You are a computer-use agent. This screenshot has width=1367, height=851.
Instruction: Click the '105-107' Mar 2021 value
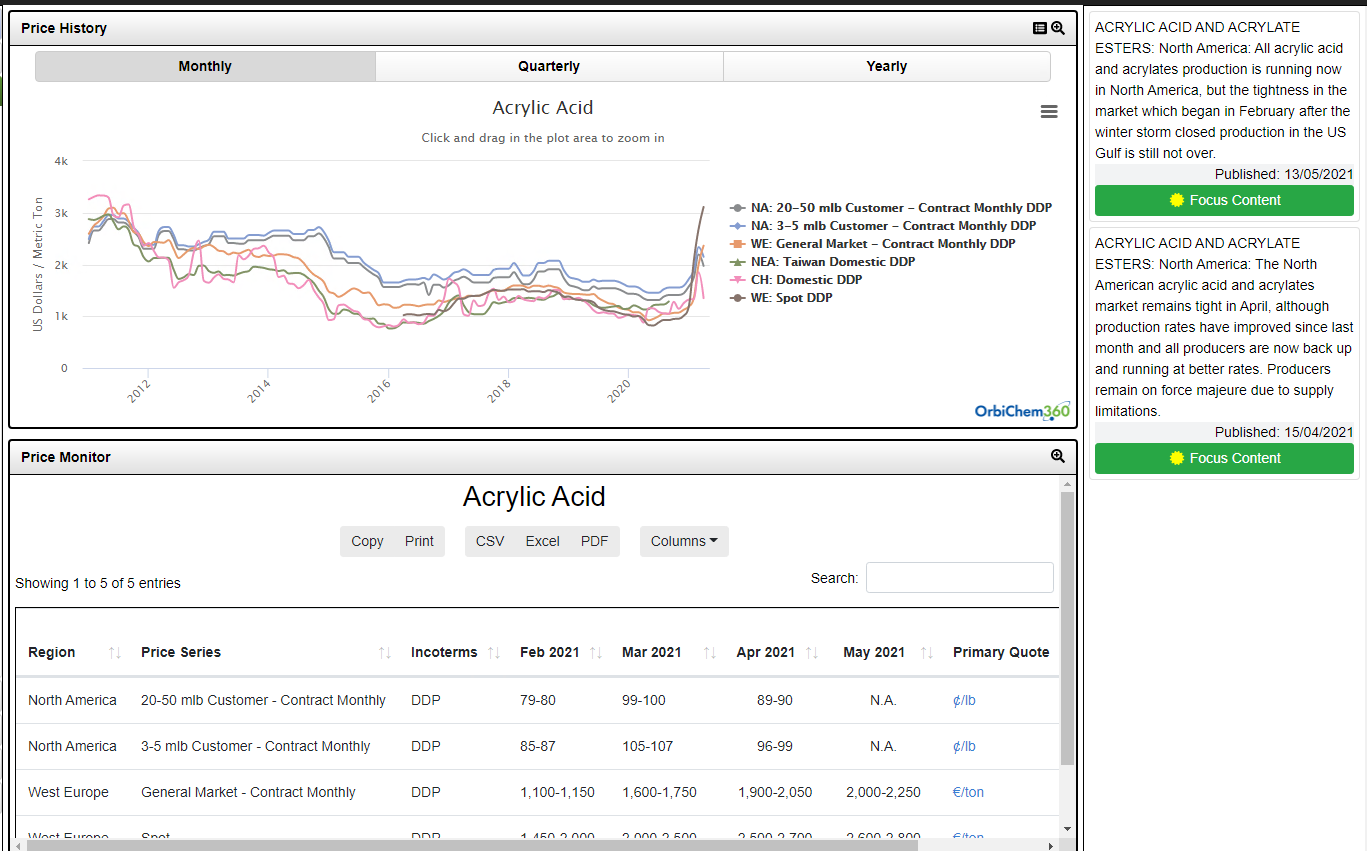pyautogui.click(x=648, y=746)
